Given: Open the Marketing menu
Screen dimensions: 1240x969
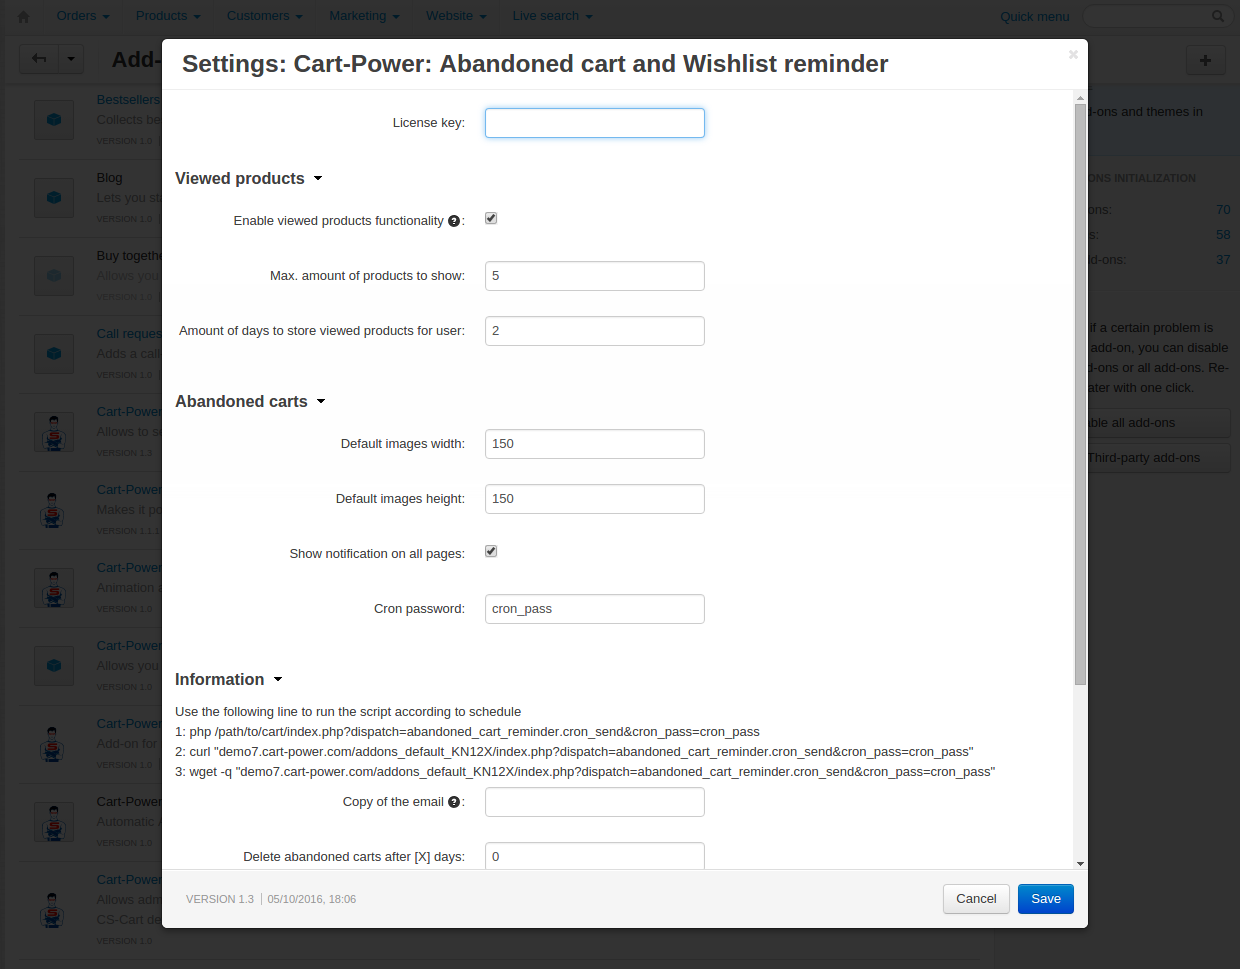Looking at the screenshot, I should click(x=364, y=16).
